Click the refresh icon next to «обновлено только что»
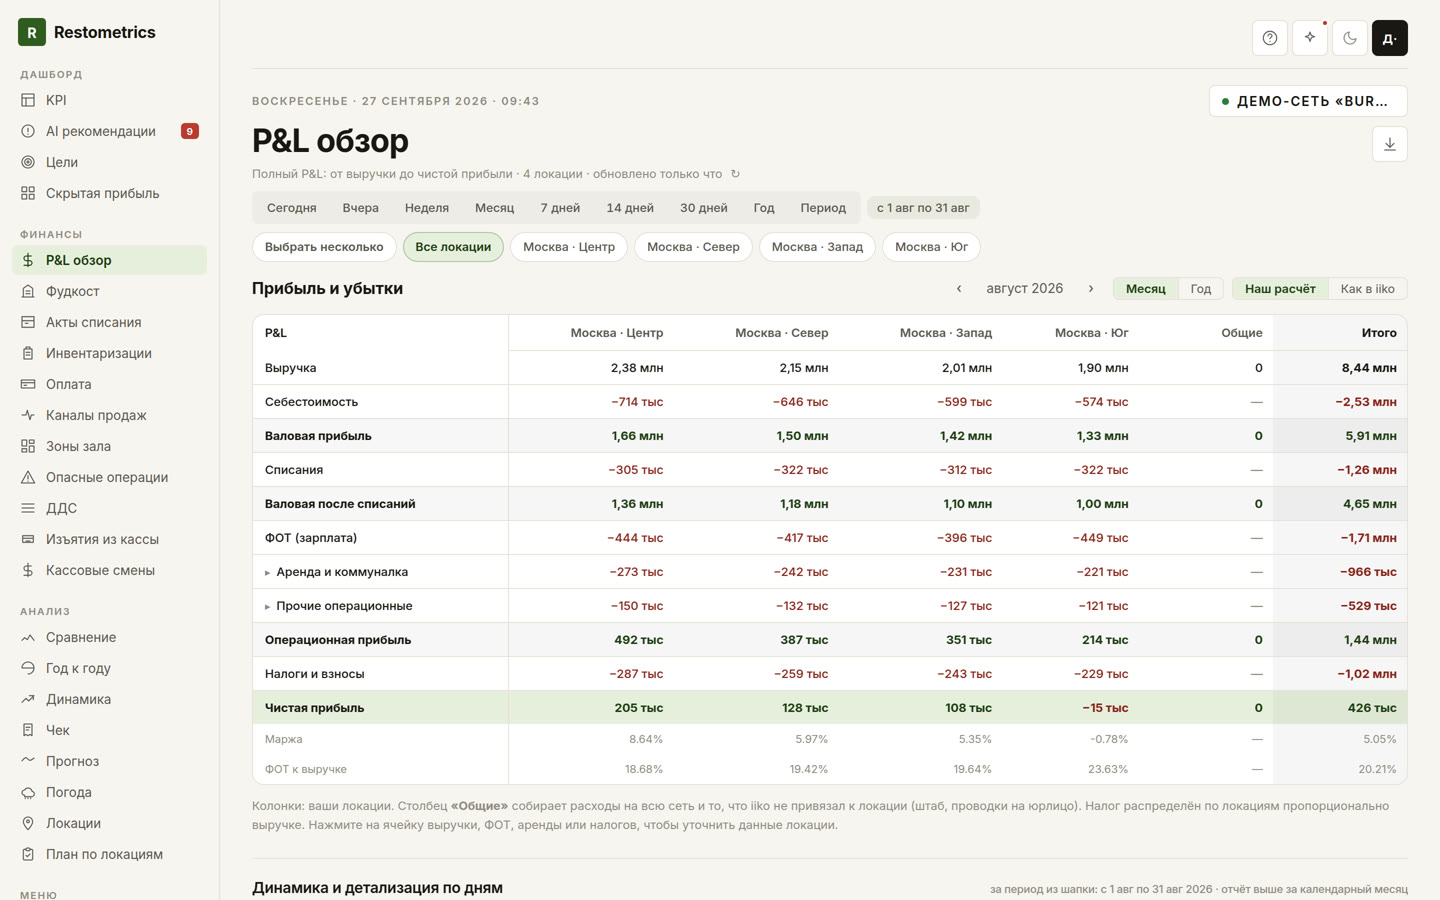The height and width of the screenshot is (900, 1440). coord(735,174)
